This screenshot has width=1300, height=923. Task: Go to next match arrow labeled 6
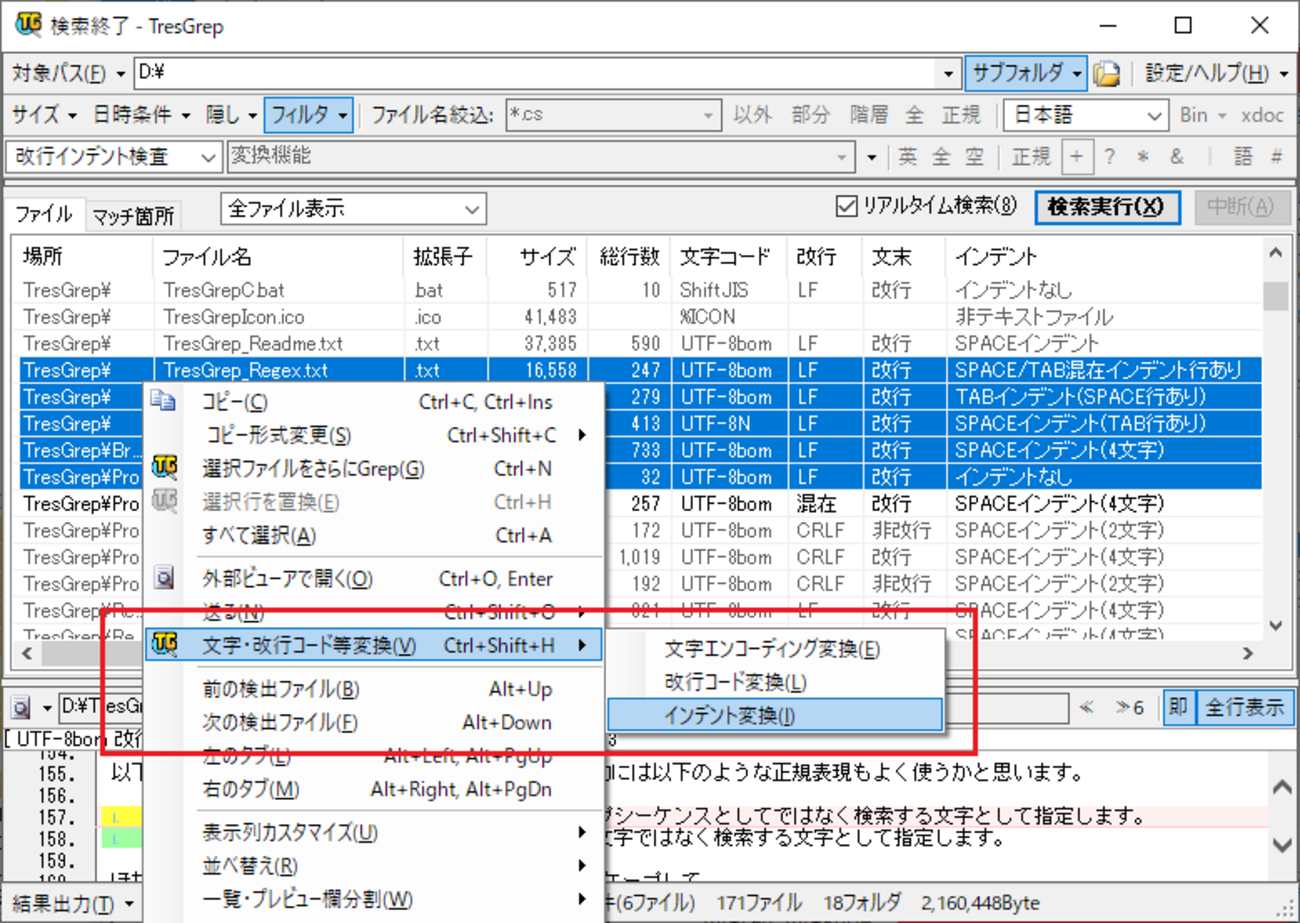[1130, 707]
